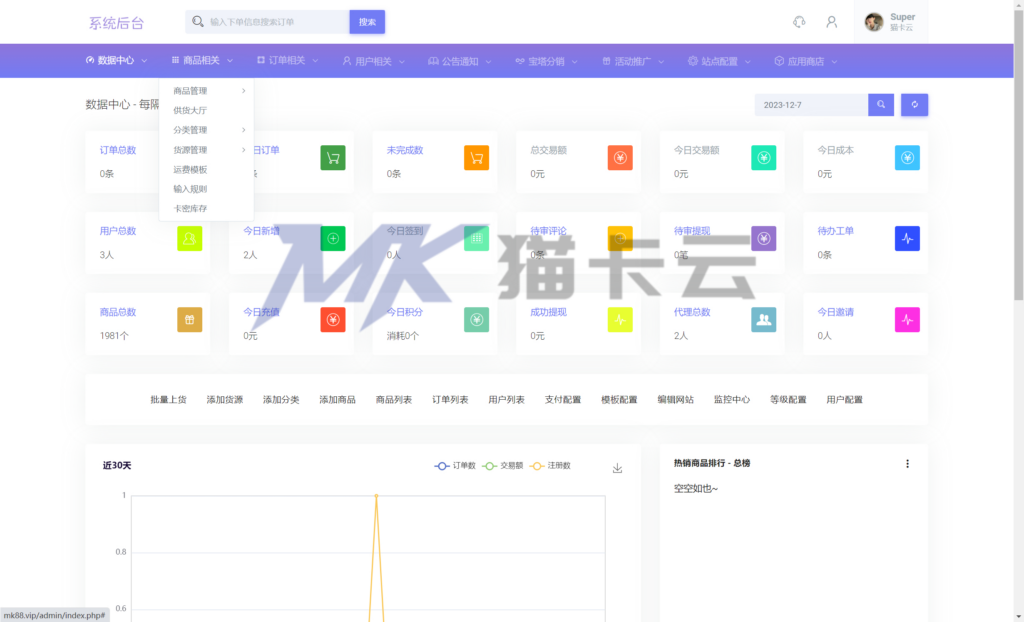The width and height of the screenshot is (1024, 622).
Task: Click the red yen icon for today's recharge
Action: pyautogui.click(x=333, y=319)
